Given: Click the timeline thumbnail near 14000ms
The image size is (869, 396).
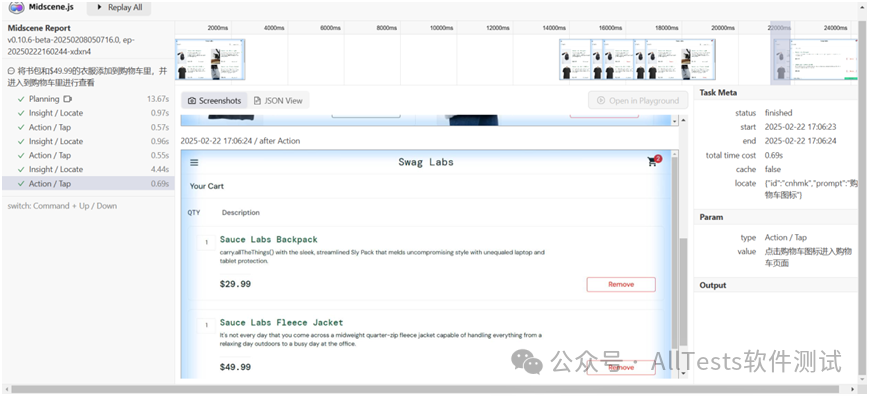Looking at the screenshot, I should click(x=574, y=59).
